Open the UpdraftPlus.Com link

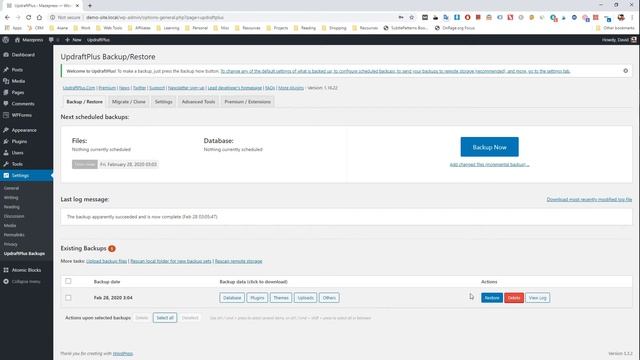tap(79, 88)
